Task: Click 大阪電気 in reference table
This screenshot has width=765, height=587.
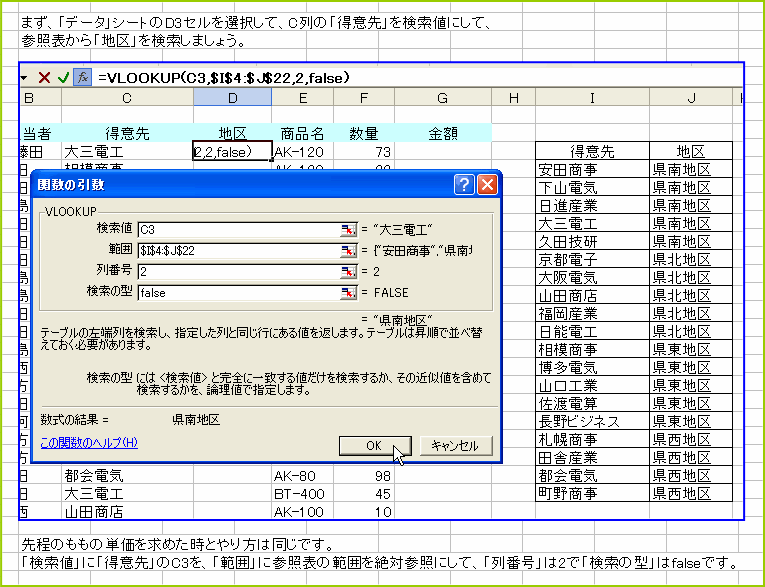Action: [592, 278]
